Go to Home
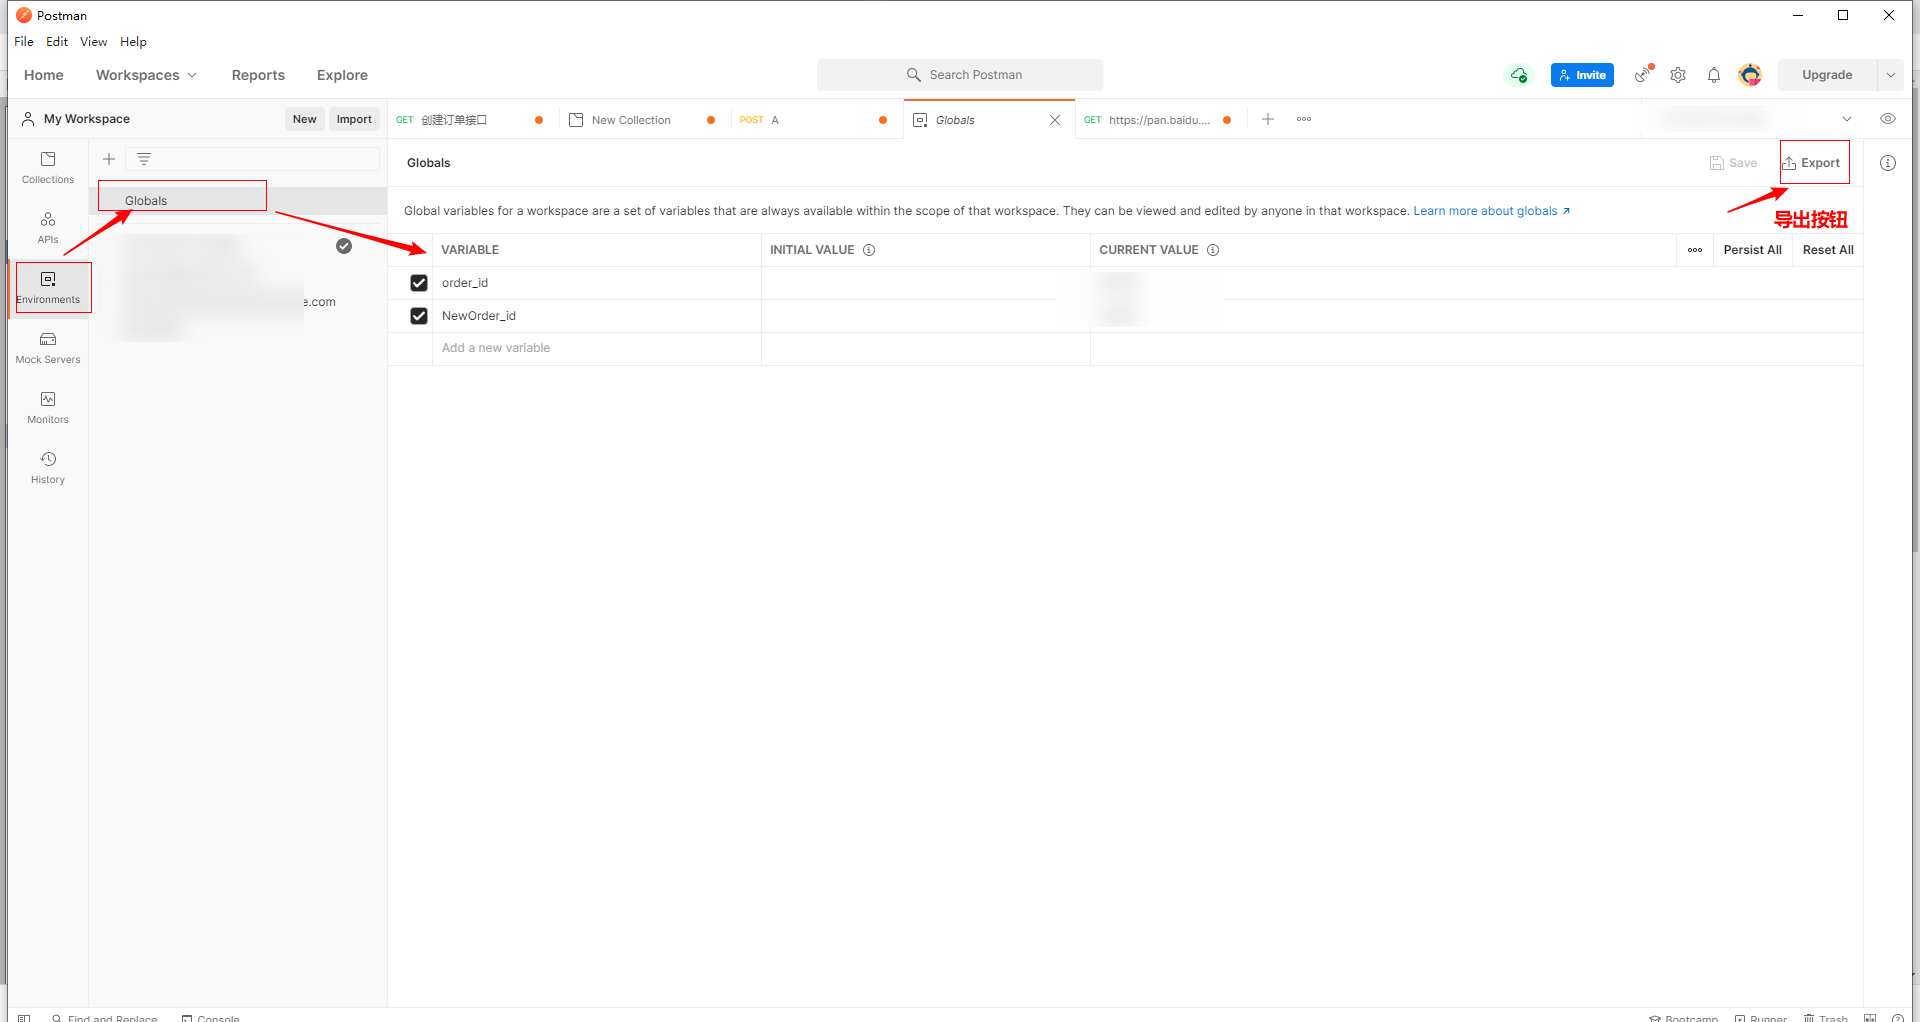The image size is (1920, 1022). click(x=44, y=75)
